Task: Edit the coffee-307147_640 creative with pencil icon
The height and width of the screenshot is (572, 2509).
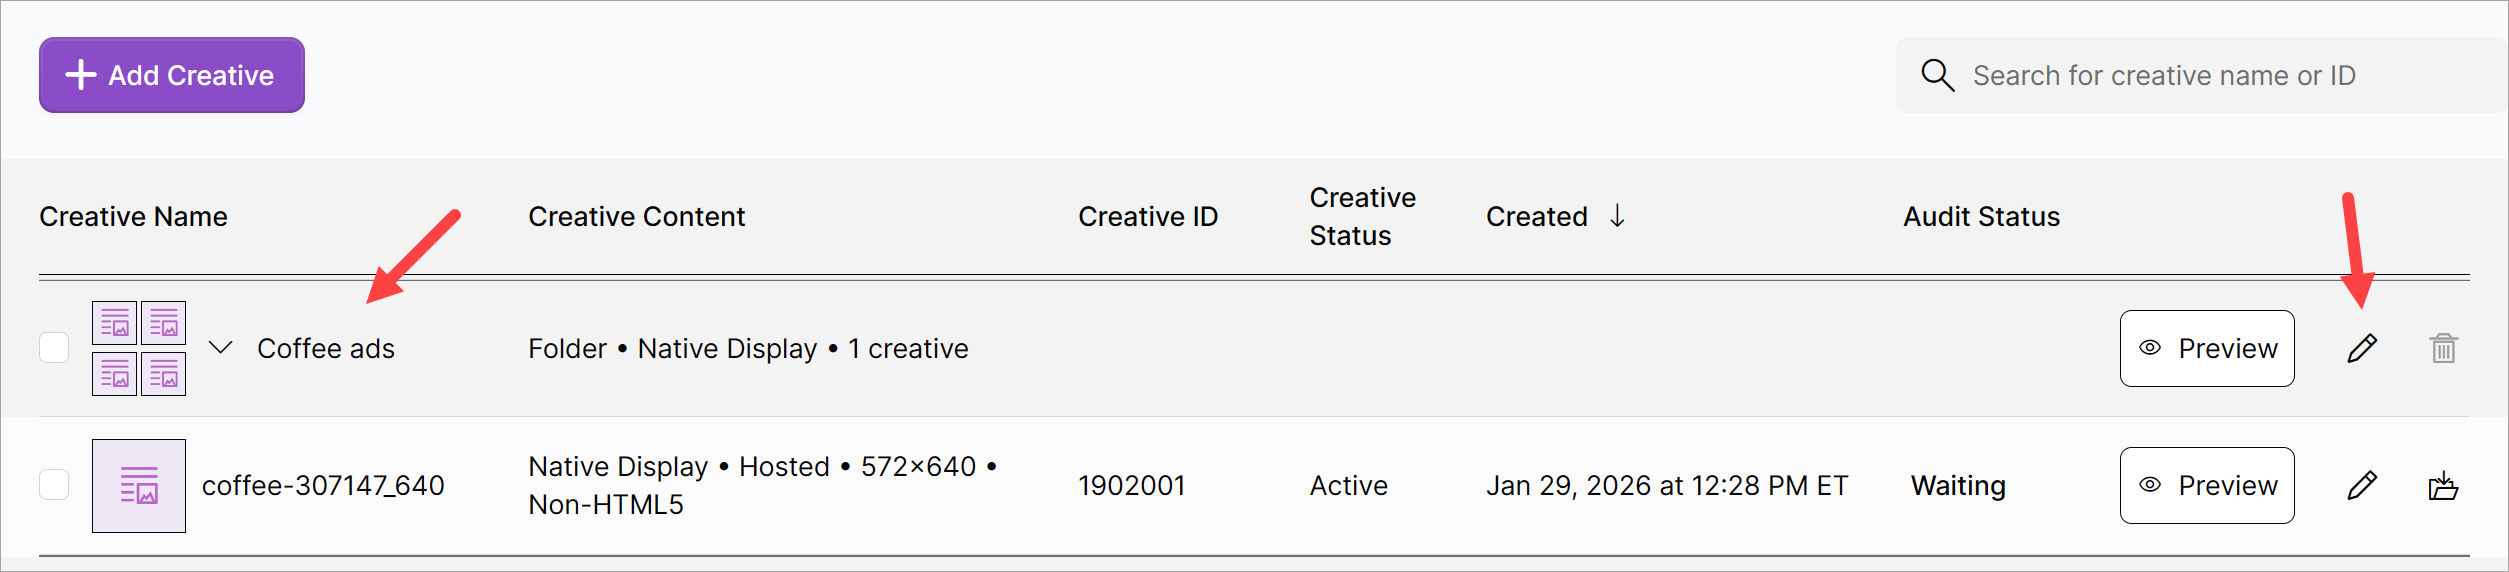Action: (x=2361, y=485)
